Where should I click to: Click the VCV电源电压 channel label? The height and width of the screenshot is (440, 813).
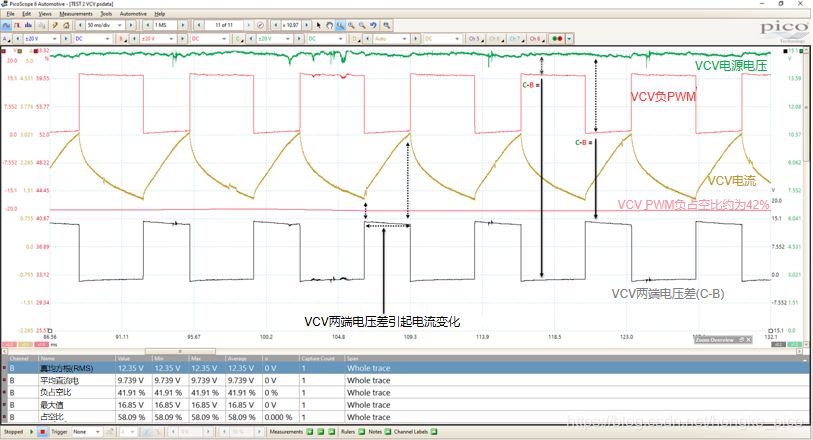click(731, 65)
